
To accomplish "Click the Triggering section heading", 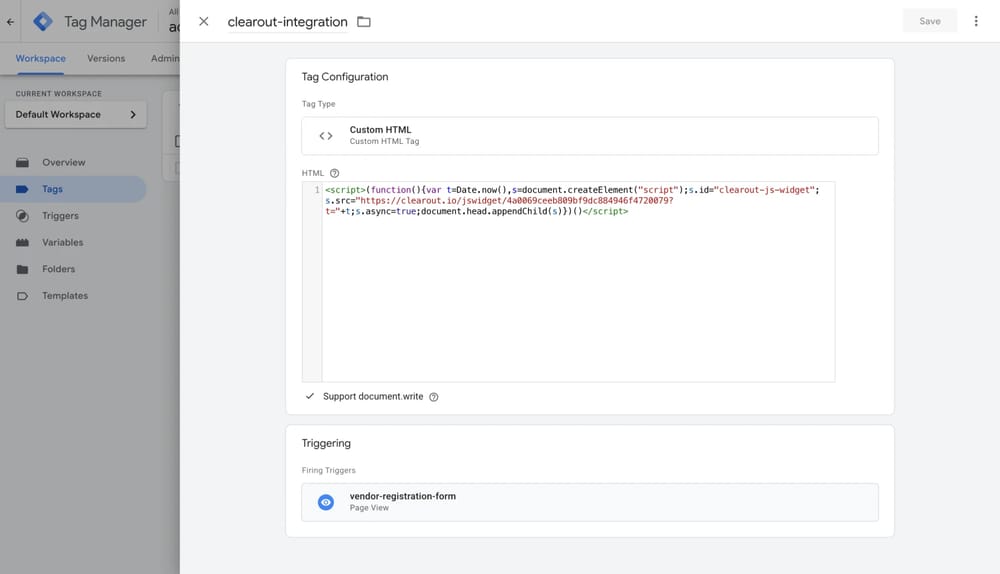I will (x=326, y=443).
